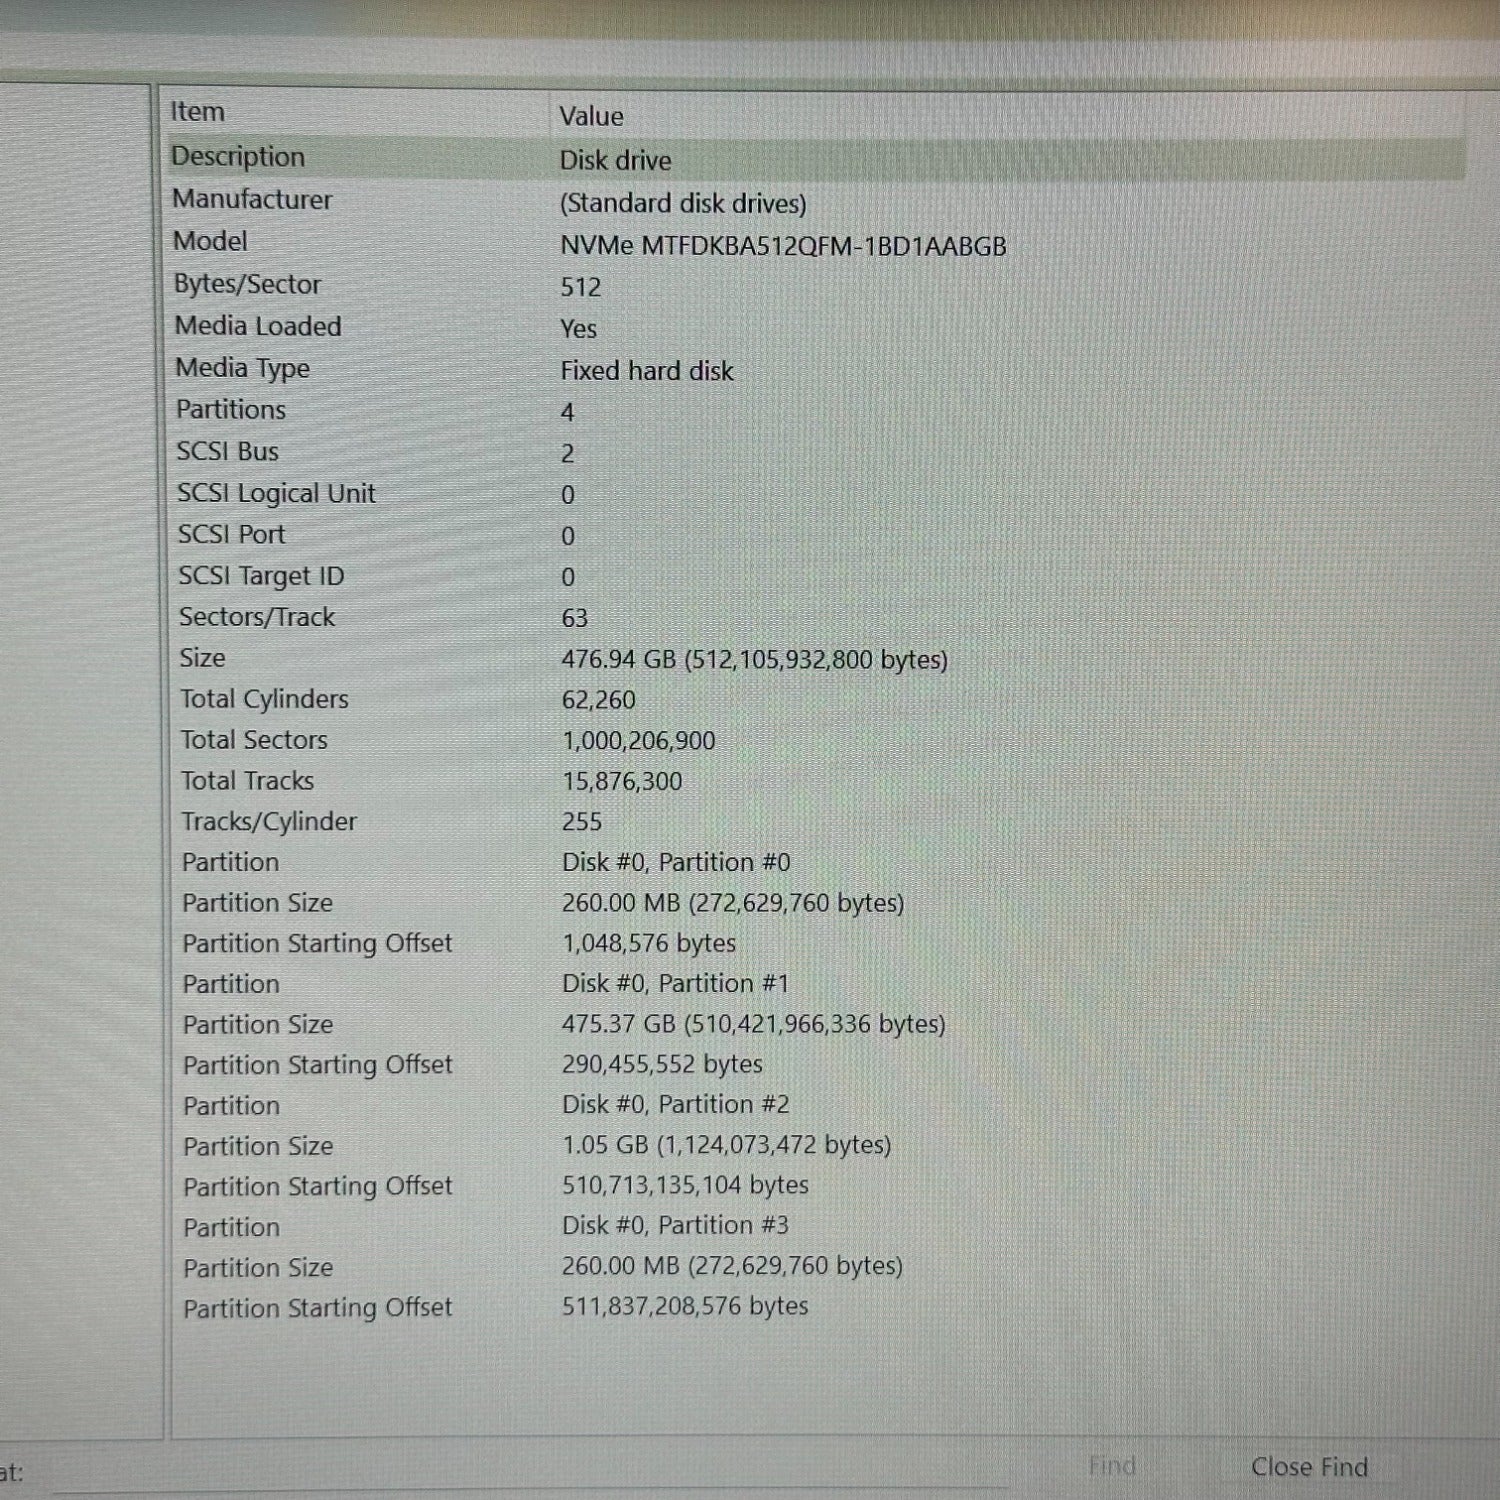Click the Value column header
The height and width of the screenshot is (1500, 1500).
[591, 116]
